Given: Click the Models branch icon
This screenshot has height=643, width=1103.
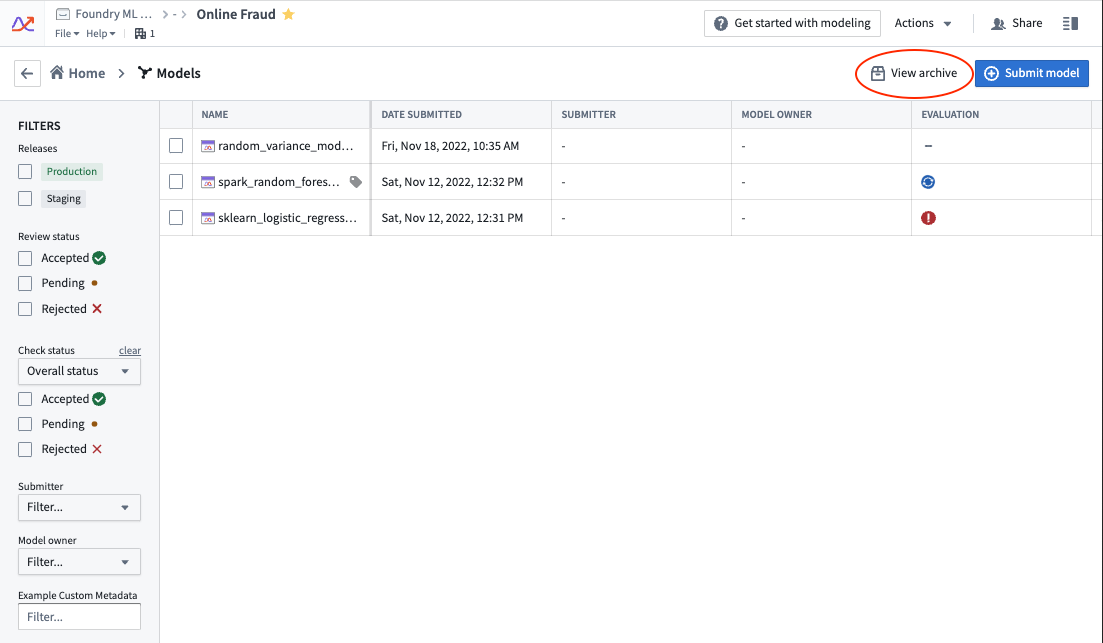Looking at the screenshot, I should click(x=145, y=72).
